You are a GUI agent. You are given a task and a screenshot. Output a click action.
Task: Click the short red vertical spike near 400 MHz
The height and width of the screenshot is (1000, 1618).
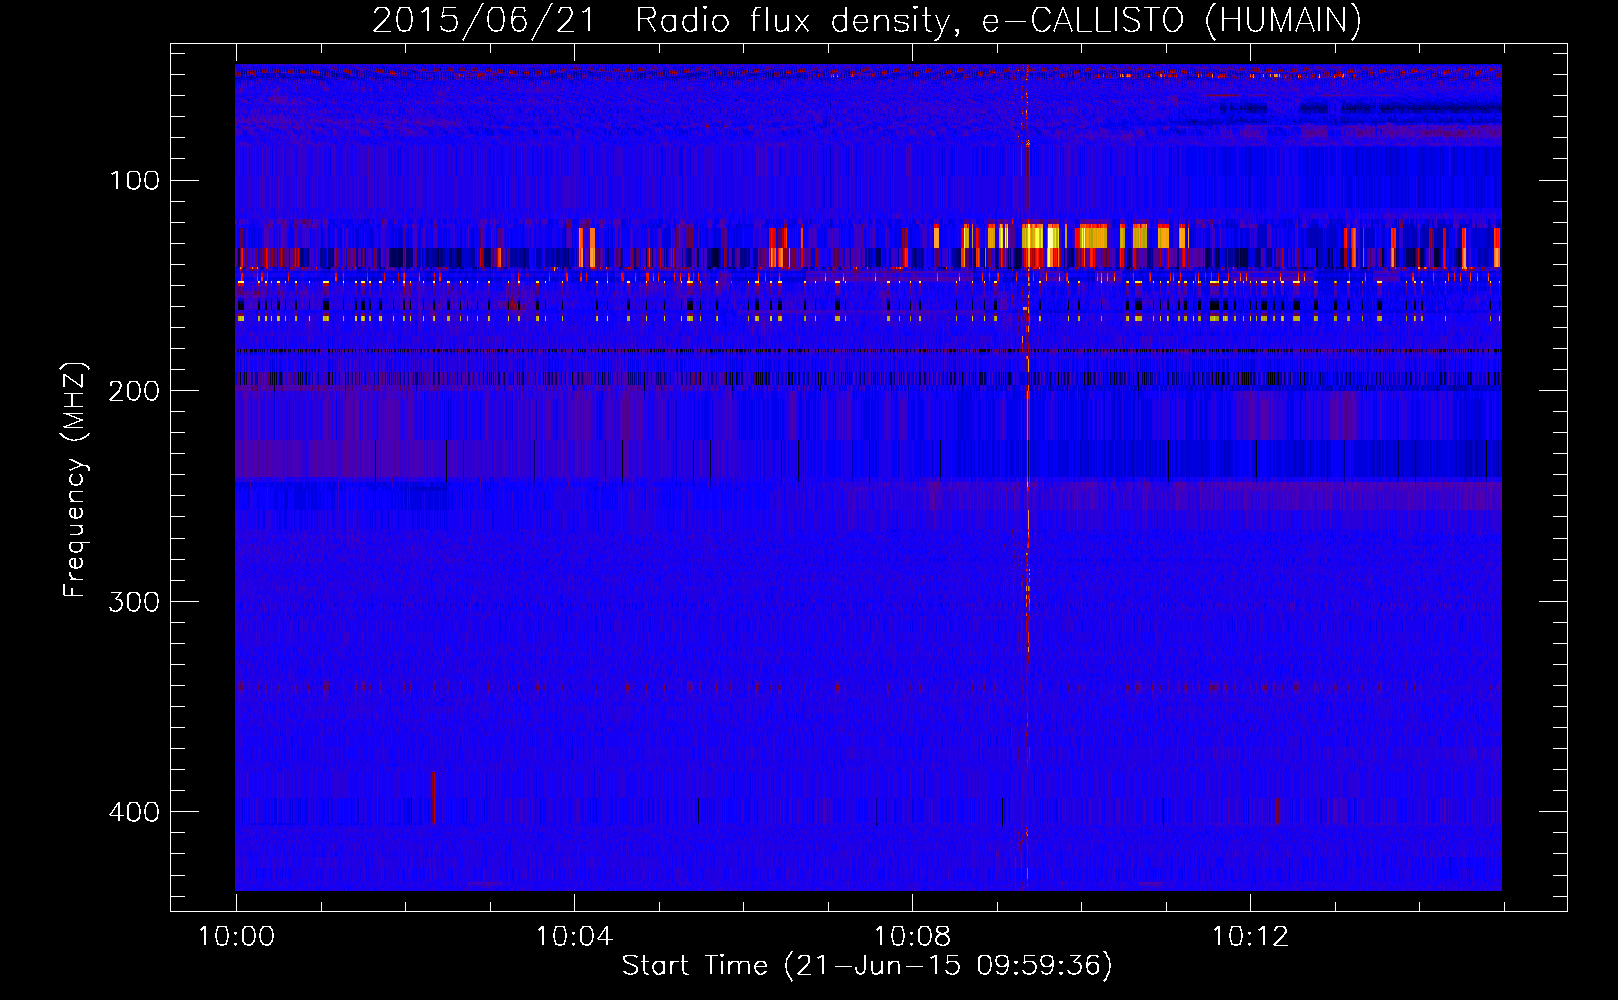coord(433,797)
